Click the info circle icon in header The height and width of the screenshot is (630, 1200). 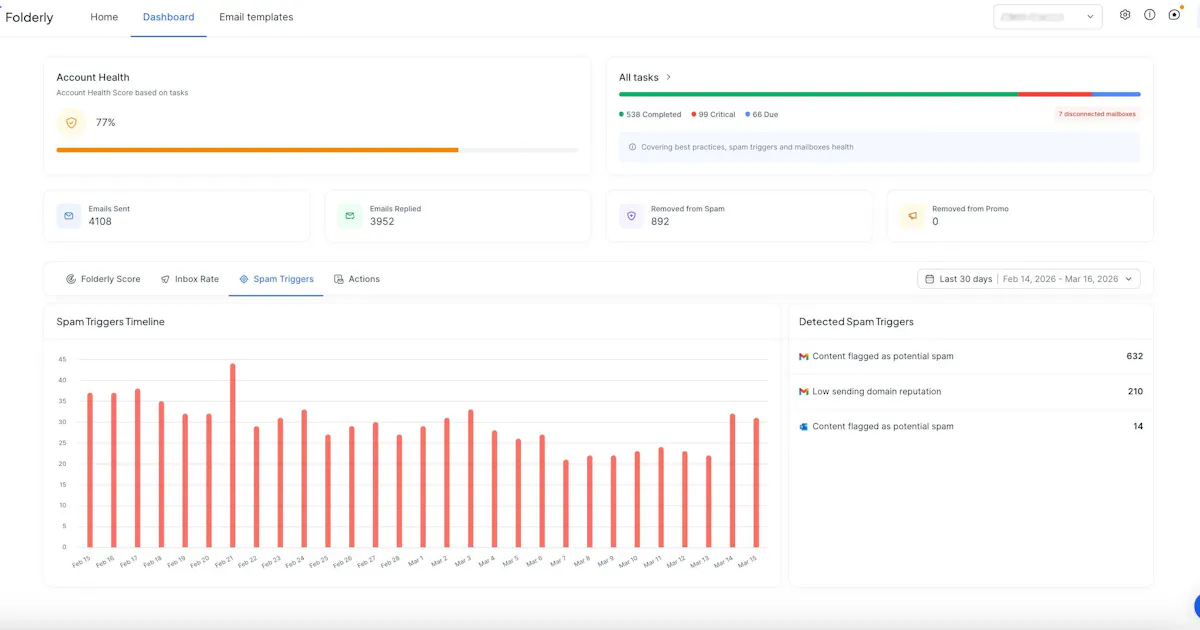pyautogui.click(x=1150, y=15)
